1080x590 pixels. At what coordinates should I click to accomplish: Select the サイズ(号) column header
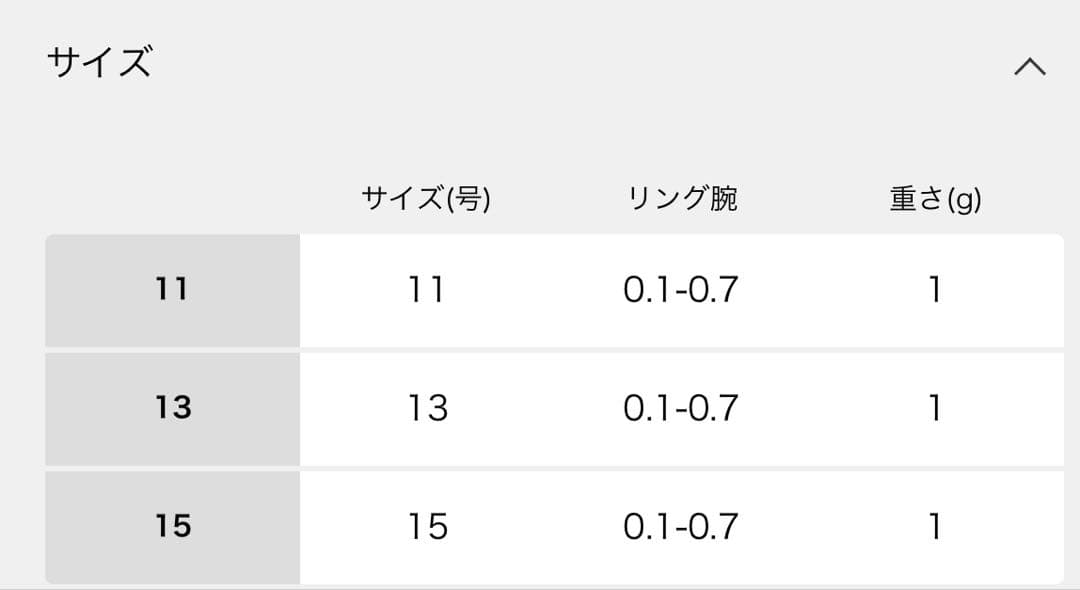(427, 196)
